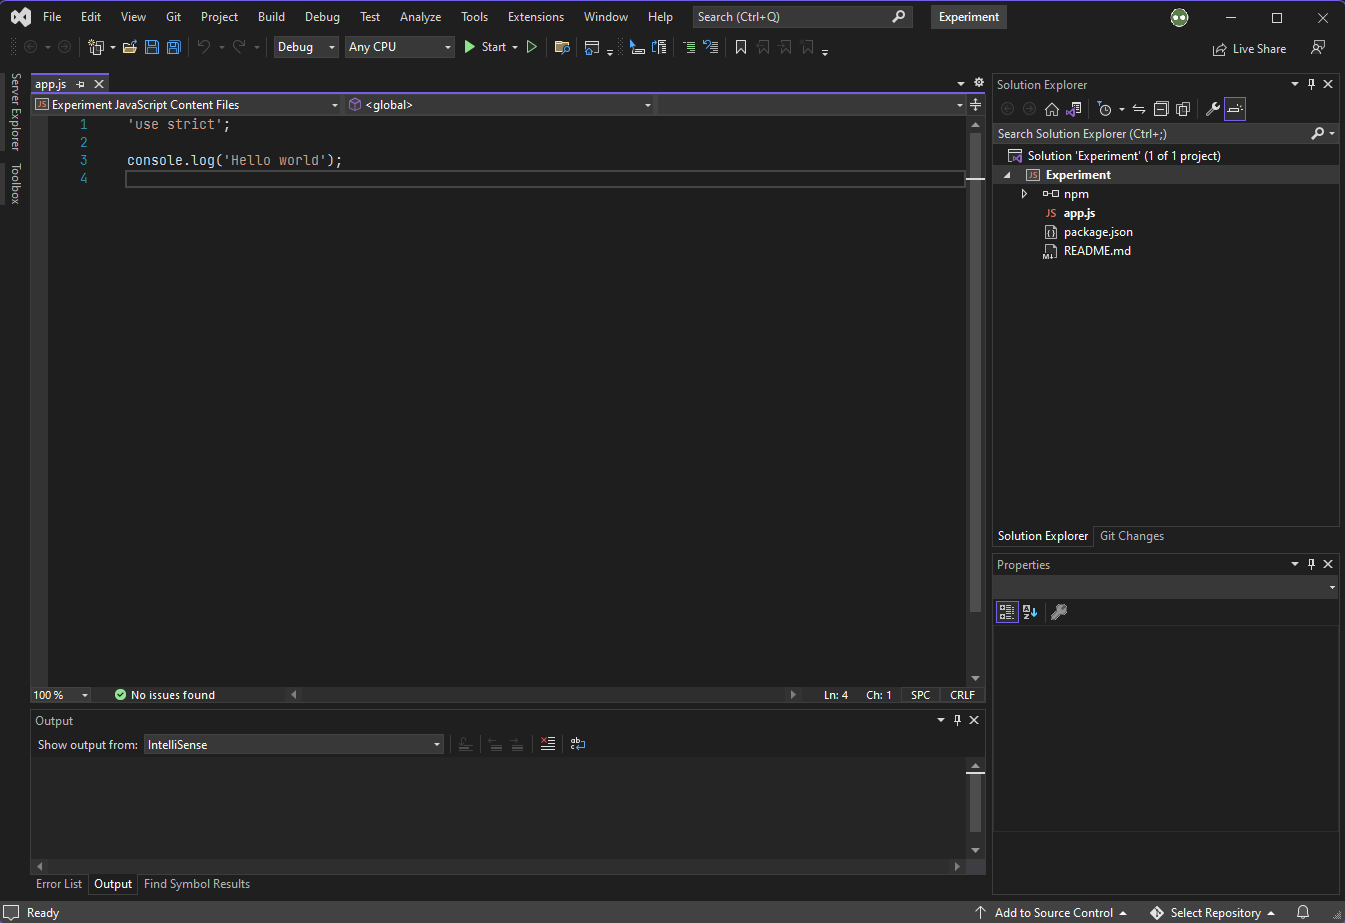Click the Find in Files folder icon
Viewport: 1345px width, 923px height.
[x=562, y=47]
